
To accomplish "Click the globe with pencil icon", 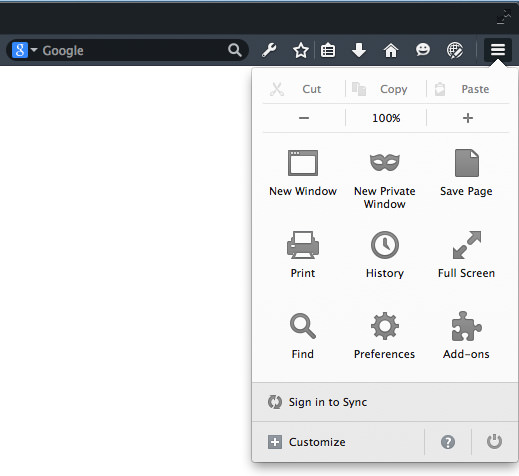I will (x=455, y=50).
